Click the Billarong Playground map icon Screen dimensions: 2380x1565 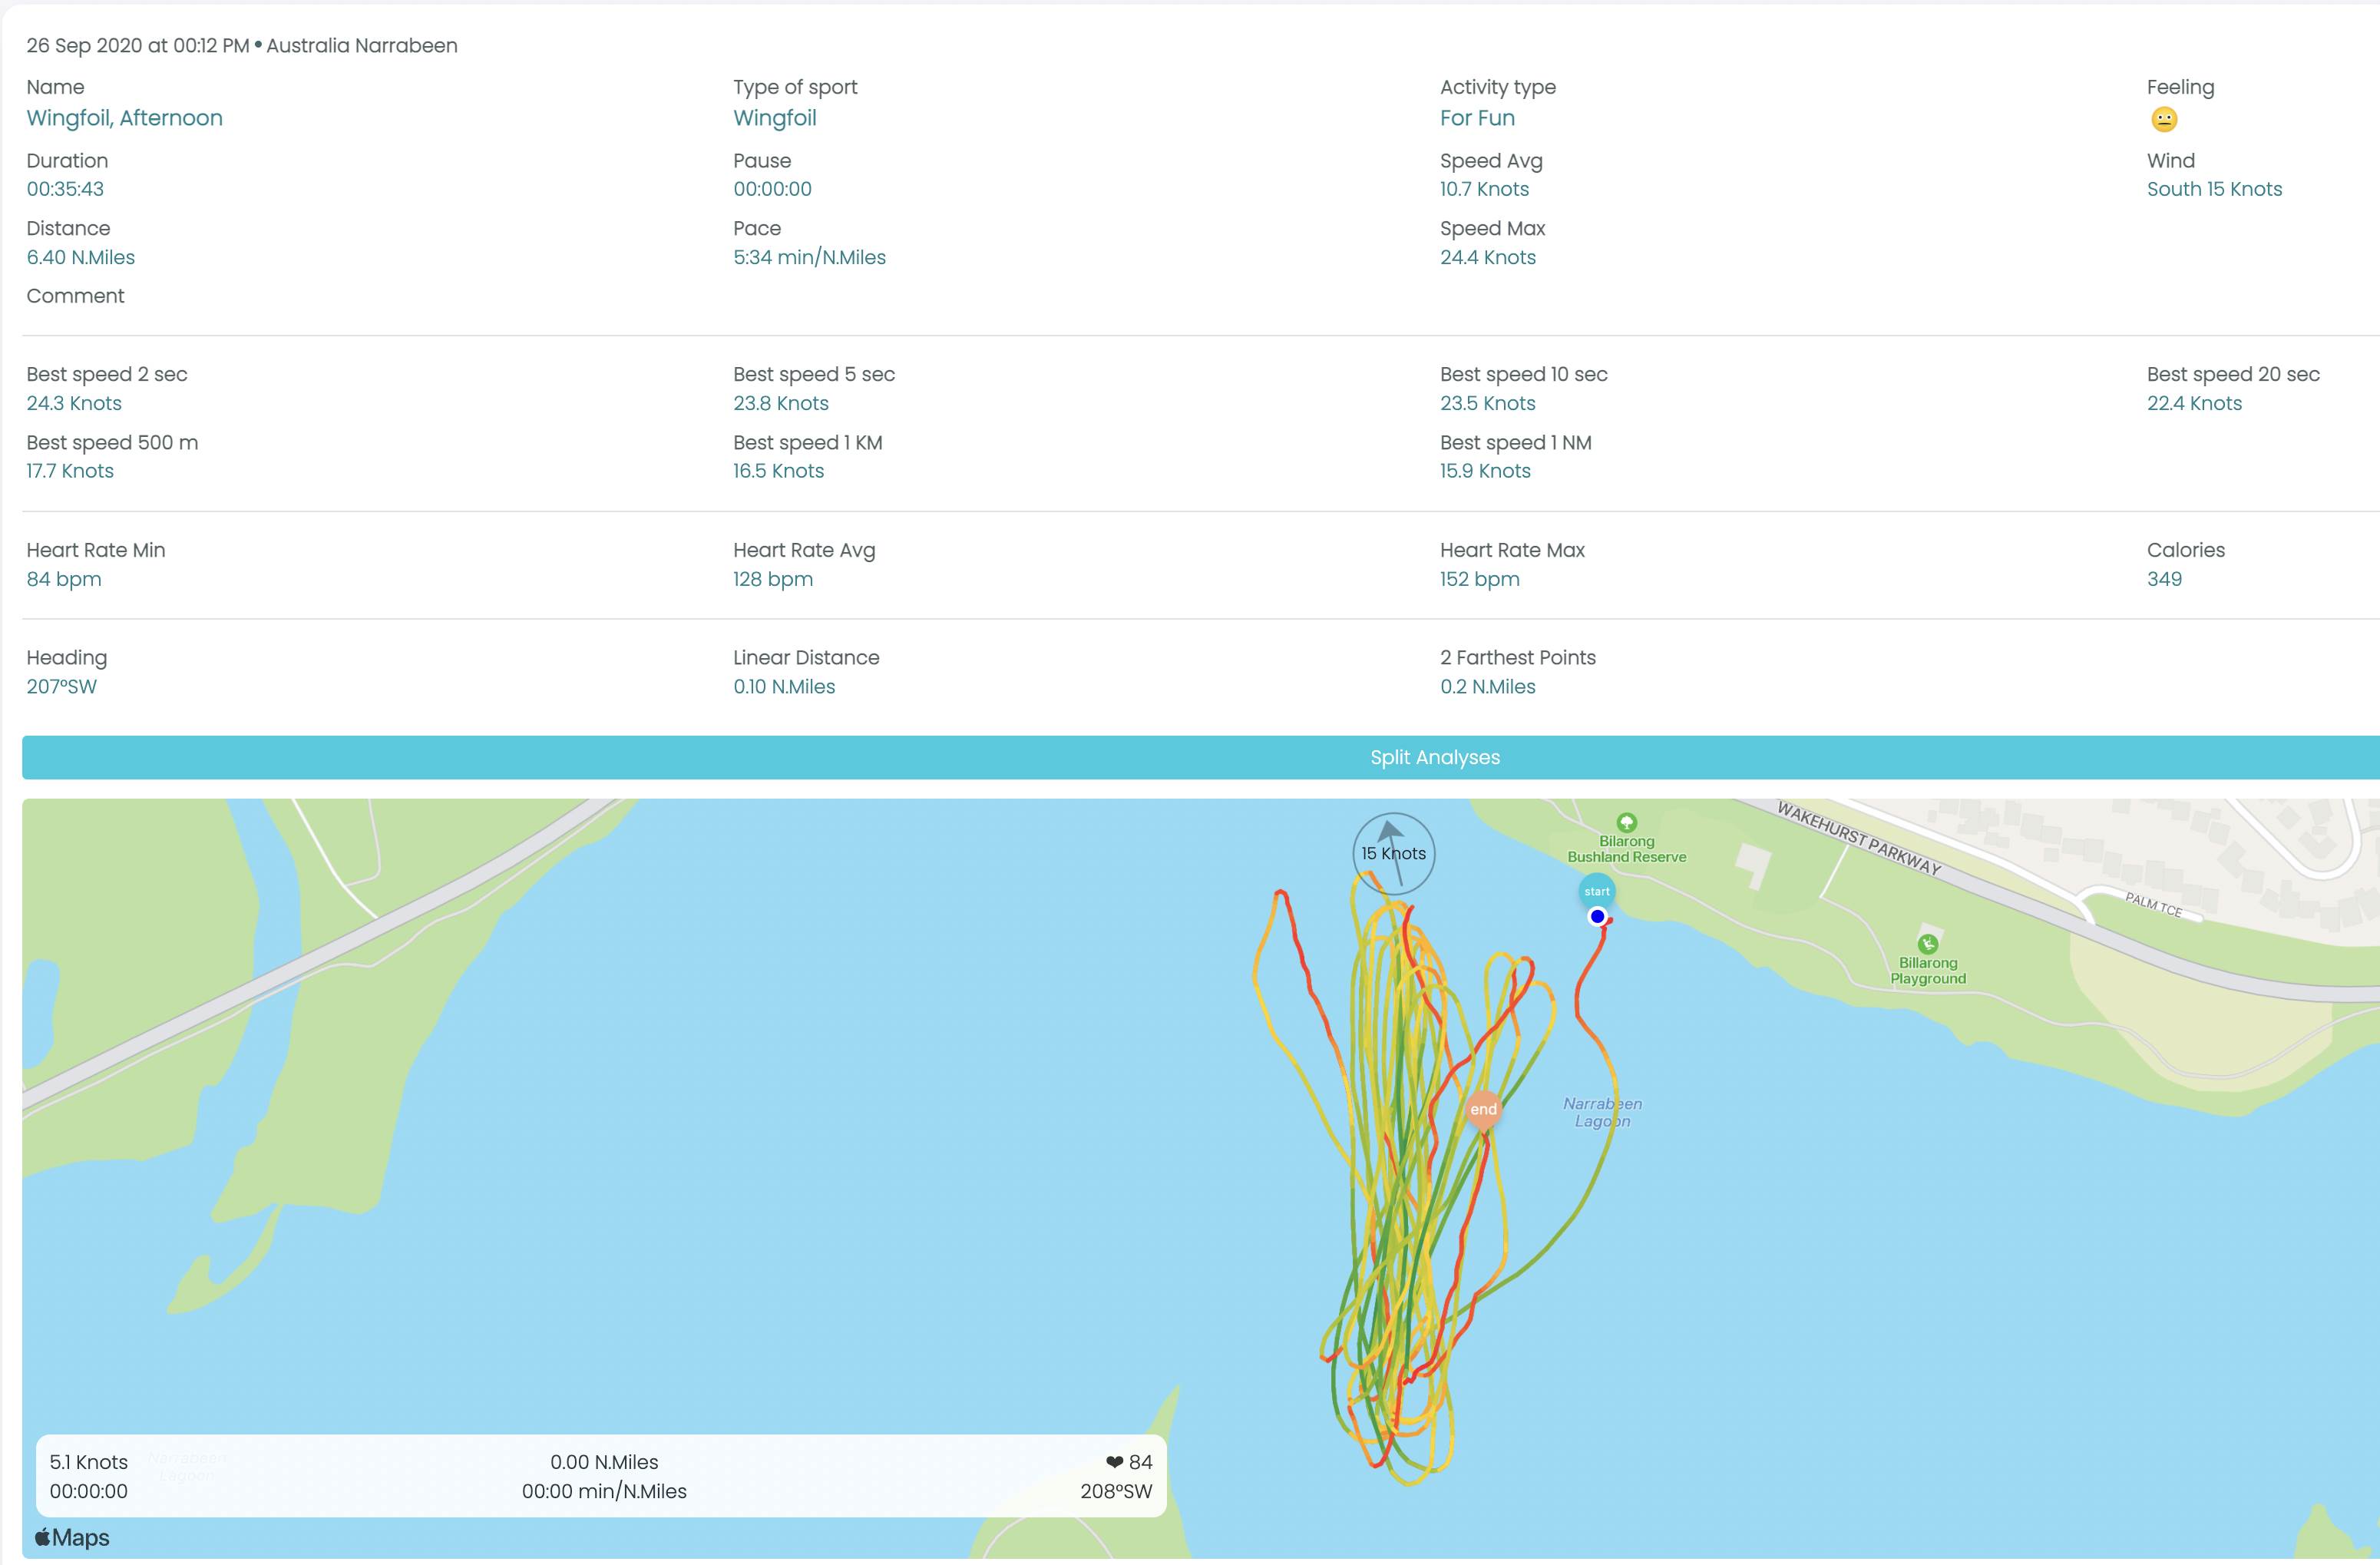pos(1927,944)
